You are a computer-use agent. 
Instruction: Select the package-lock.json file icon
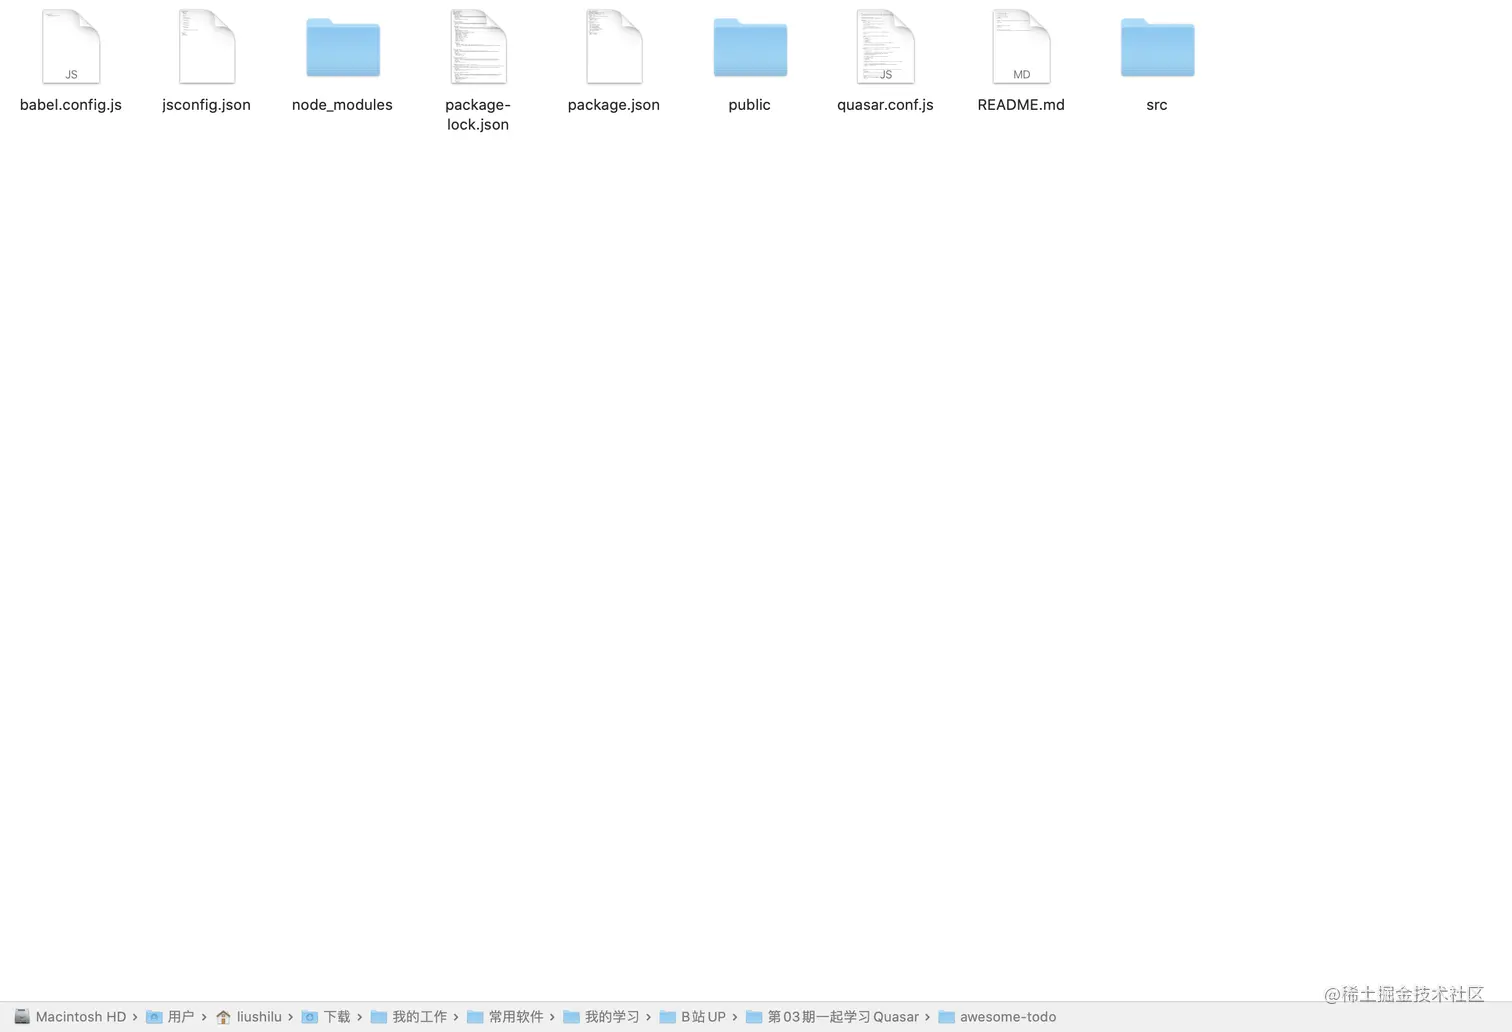478,47
